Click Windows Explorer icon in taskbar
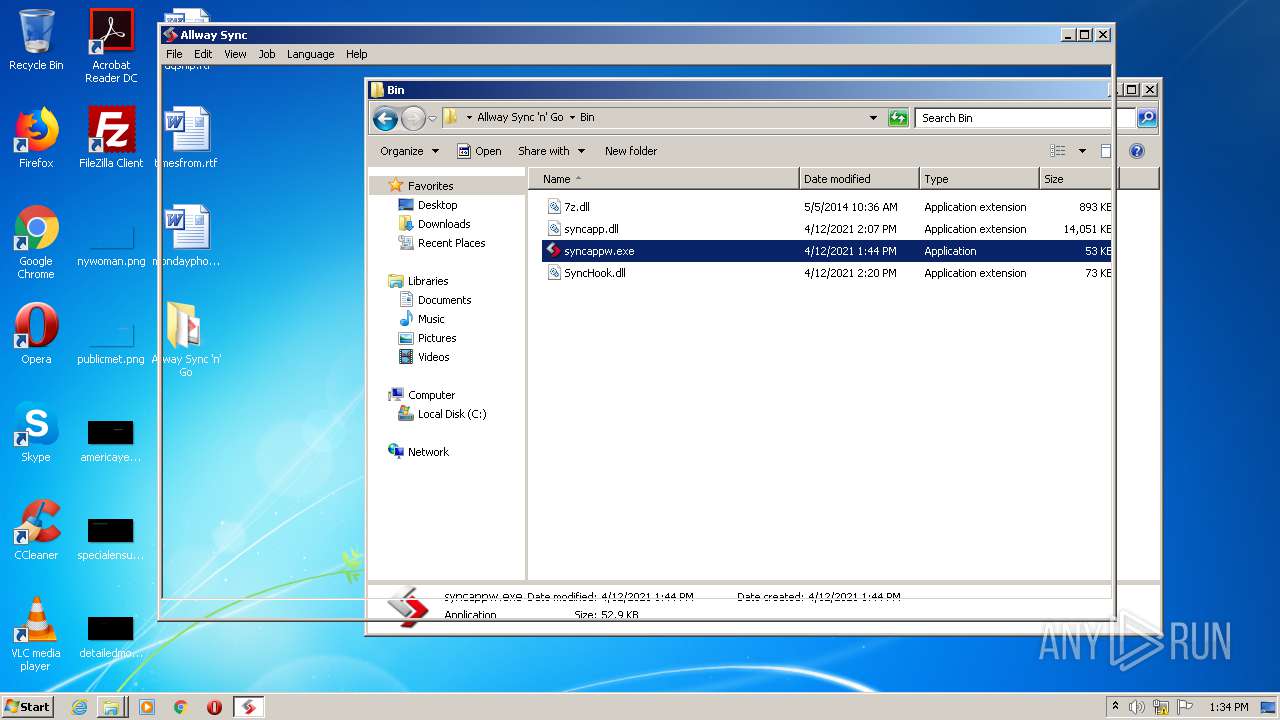This screenshot has height=720, width=1280. (111, 707)
